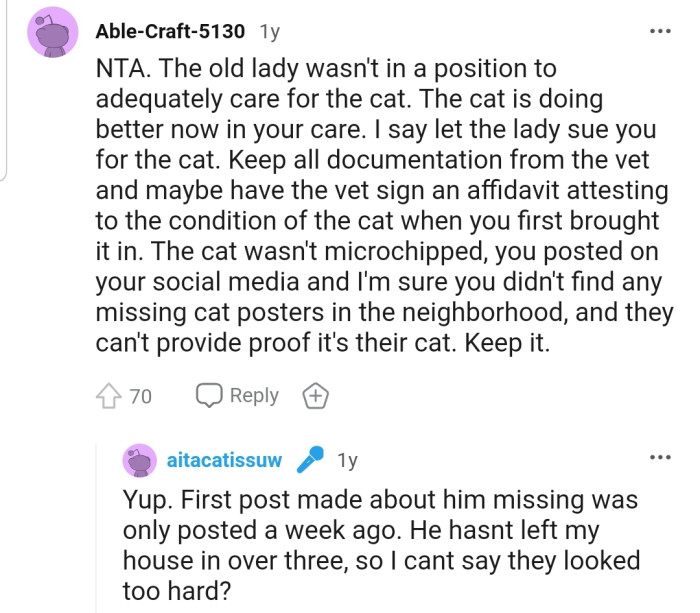The width and height of the screenshot is (700, 613).
Task: Click the 1y timestamp beside aitacatissuw
Action: coord(347,461)
